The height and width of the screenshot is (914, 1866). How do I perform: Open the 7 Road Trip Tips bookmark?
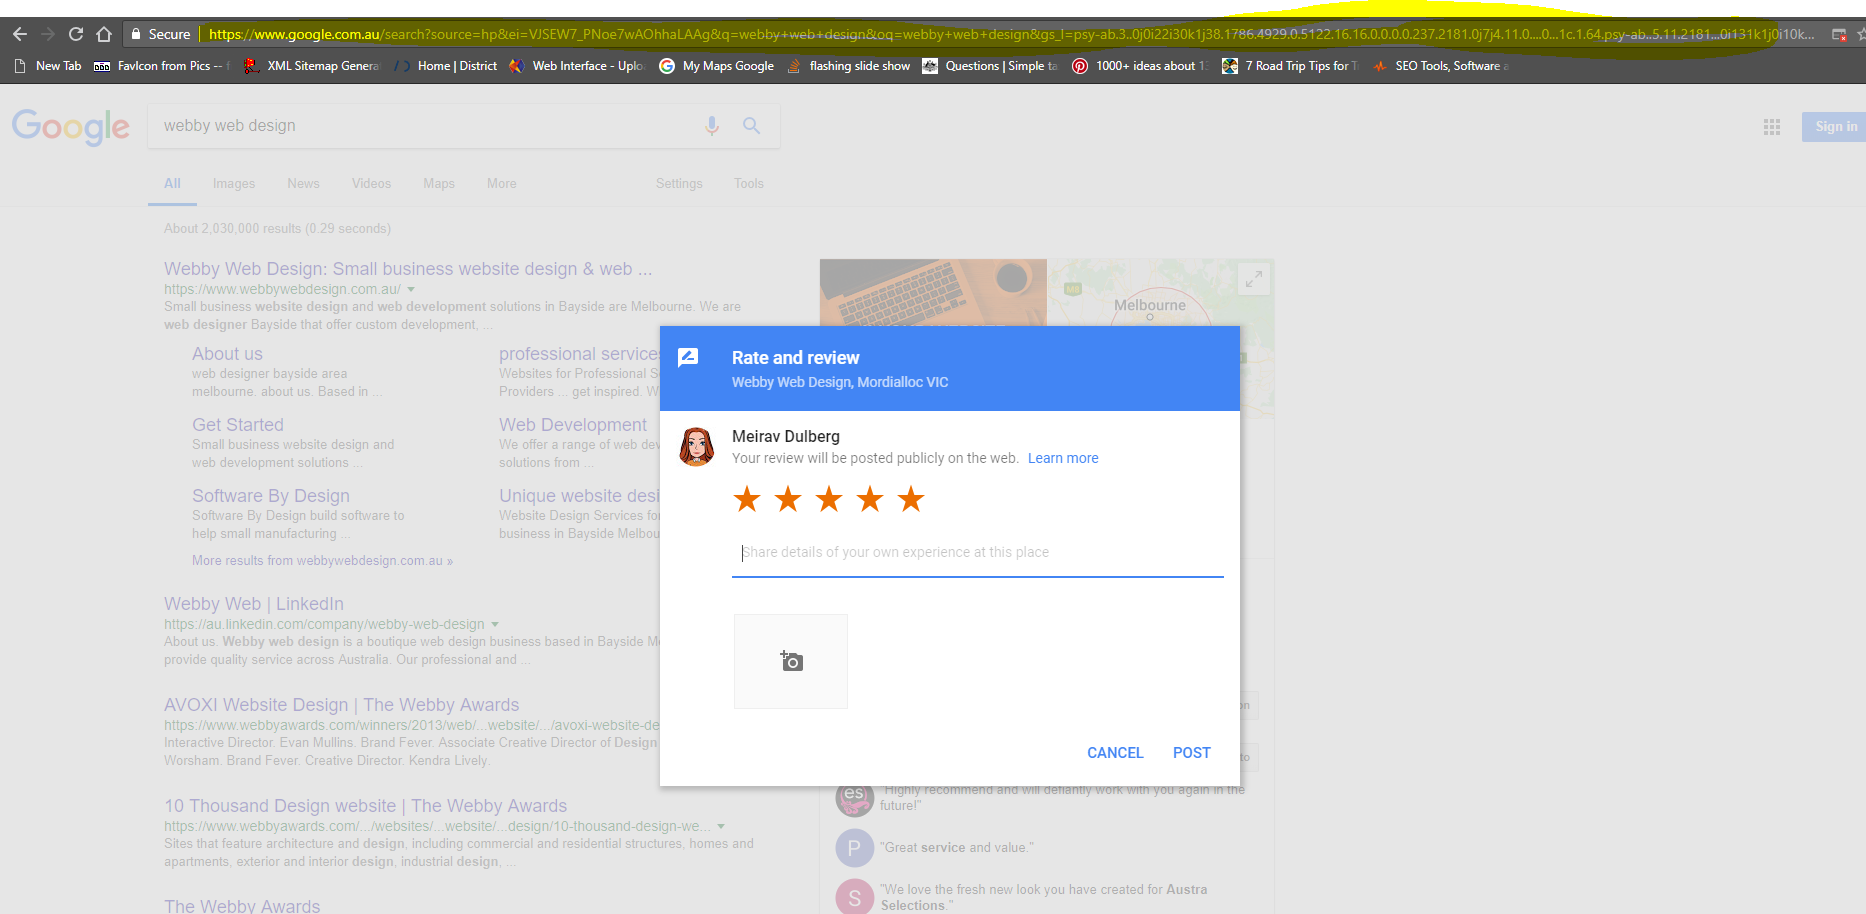pyautogui.click(x=1290, y=66)
